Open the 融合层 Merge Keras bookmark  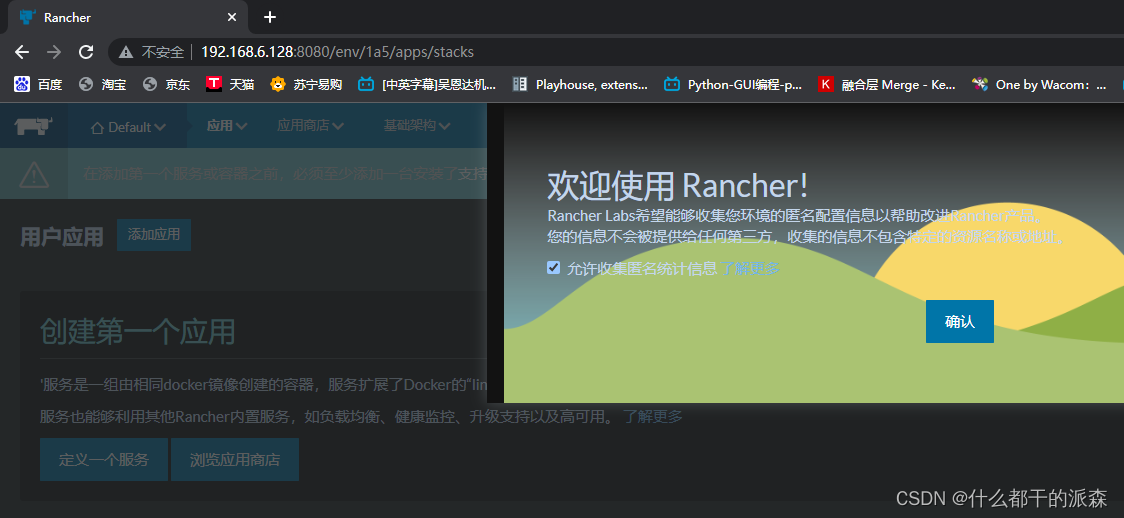click(x=887, y=85)
